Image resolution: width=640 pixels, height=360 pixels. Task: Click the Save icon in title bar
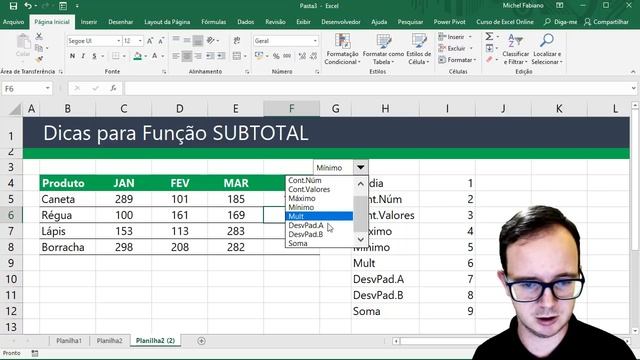click(13, 6)
